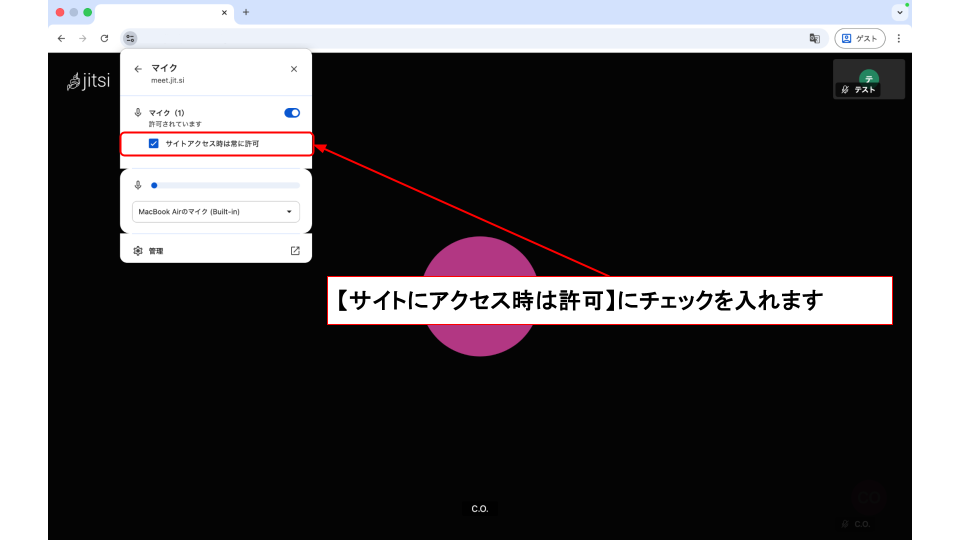Click the site information icon in address bar
Viewport: 960px width, 540px height.
pyautogui.click(x=130, y=38)
